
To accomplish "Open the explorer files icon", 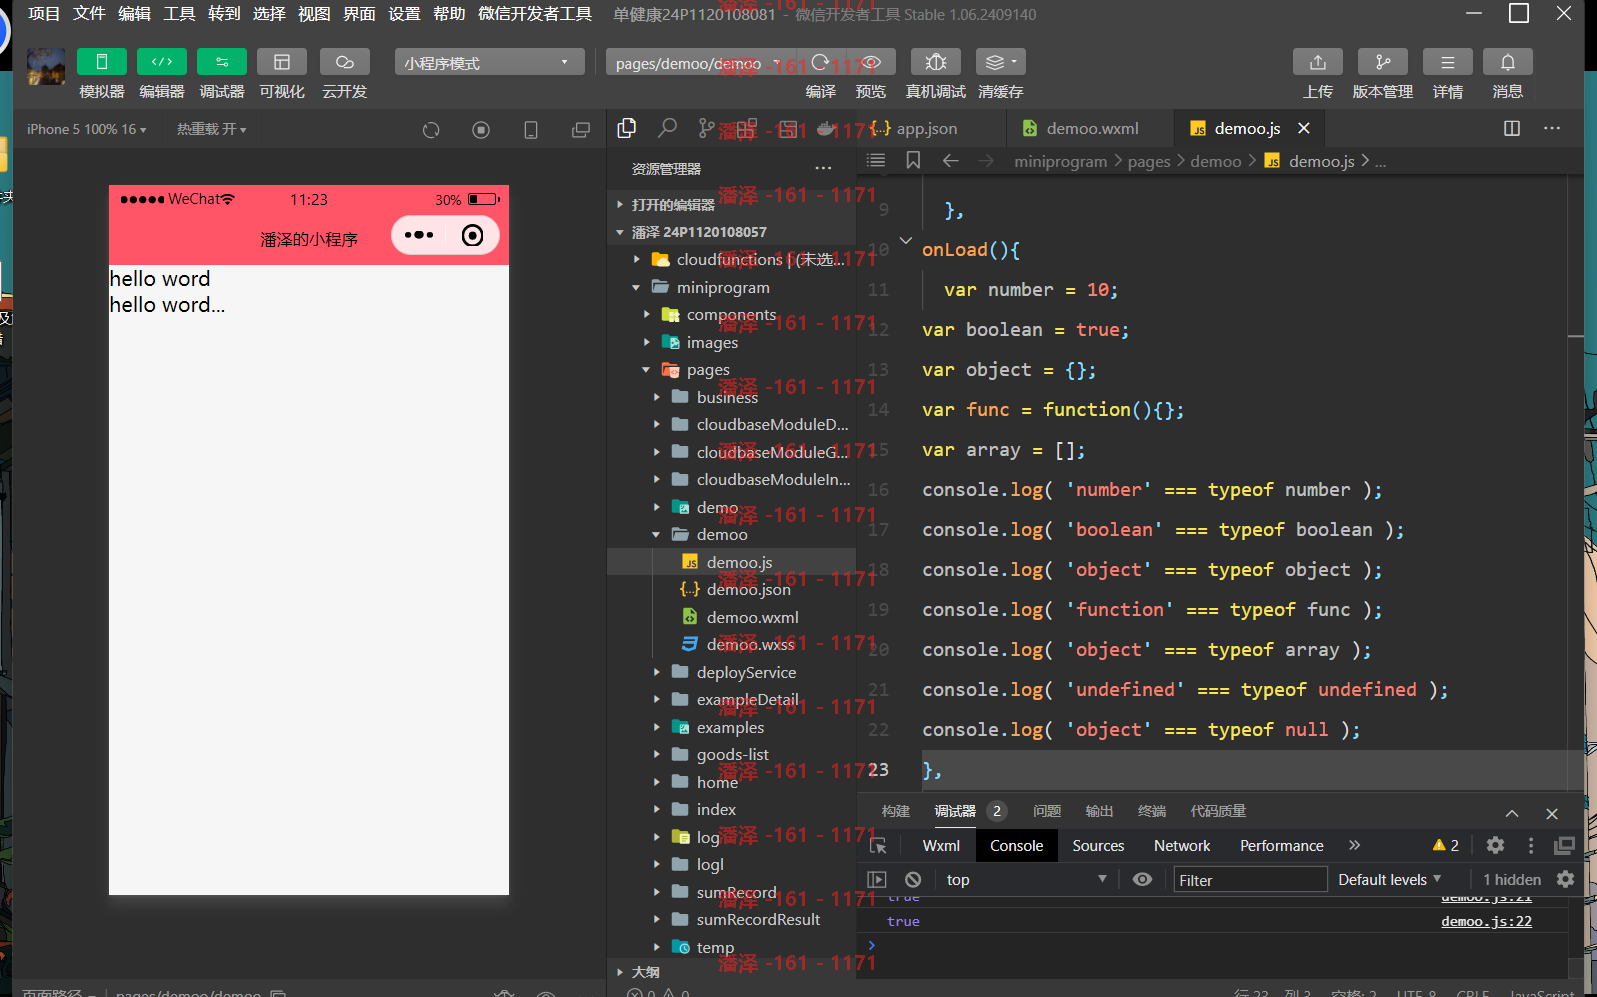I will coord(627,128).
